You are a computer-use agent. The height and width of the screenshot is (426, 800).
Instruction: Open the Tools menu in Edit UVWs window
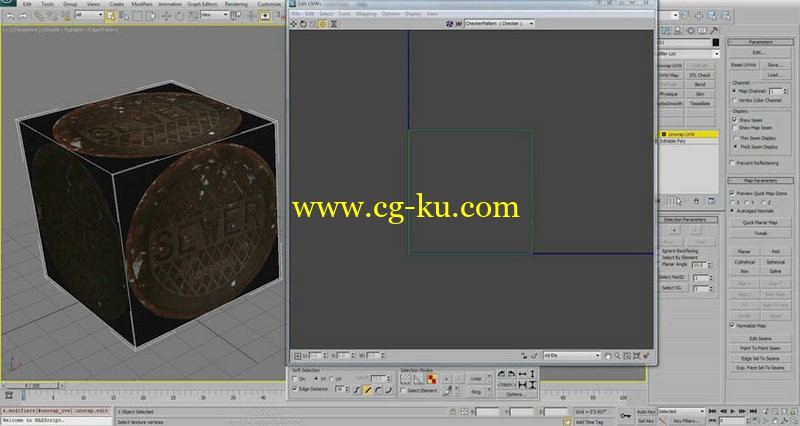coord(344,14)
